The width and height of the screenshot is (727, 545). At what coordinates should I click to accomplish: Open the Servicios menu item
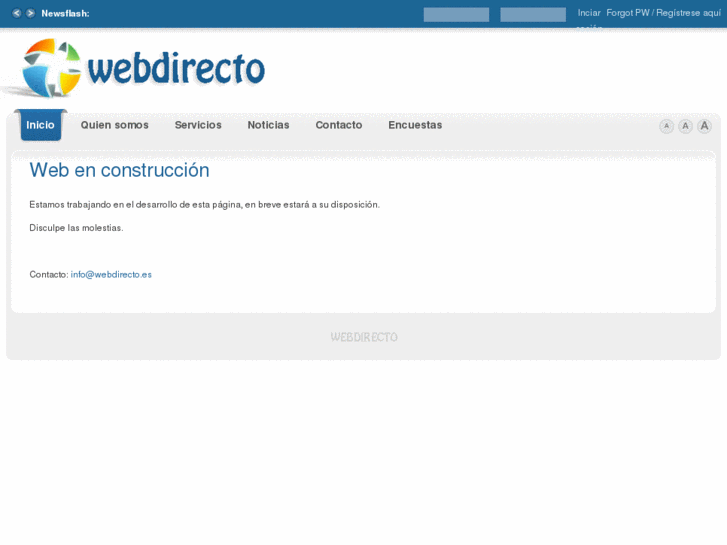(198, 125)
